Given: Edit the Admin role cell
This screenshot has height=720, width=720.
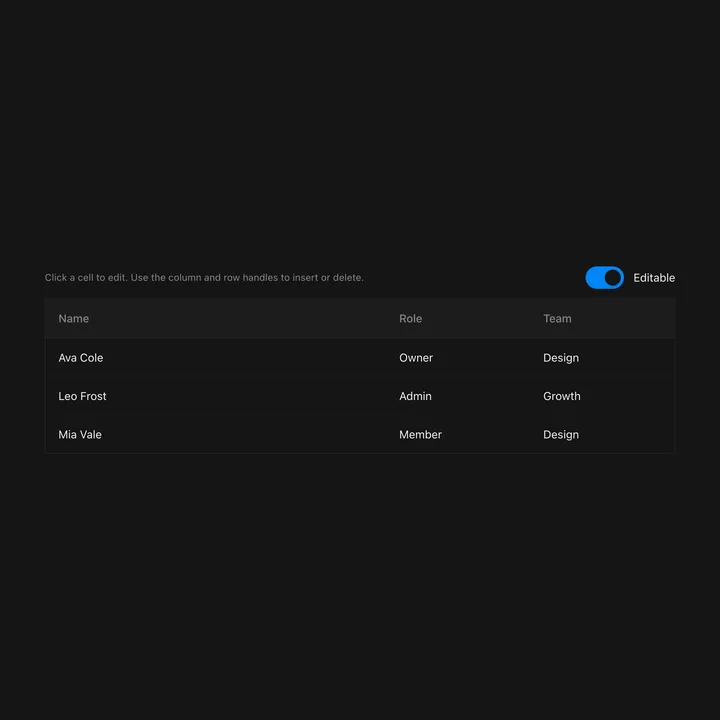Looking at the screenshot, I should coord(457,396).
